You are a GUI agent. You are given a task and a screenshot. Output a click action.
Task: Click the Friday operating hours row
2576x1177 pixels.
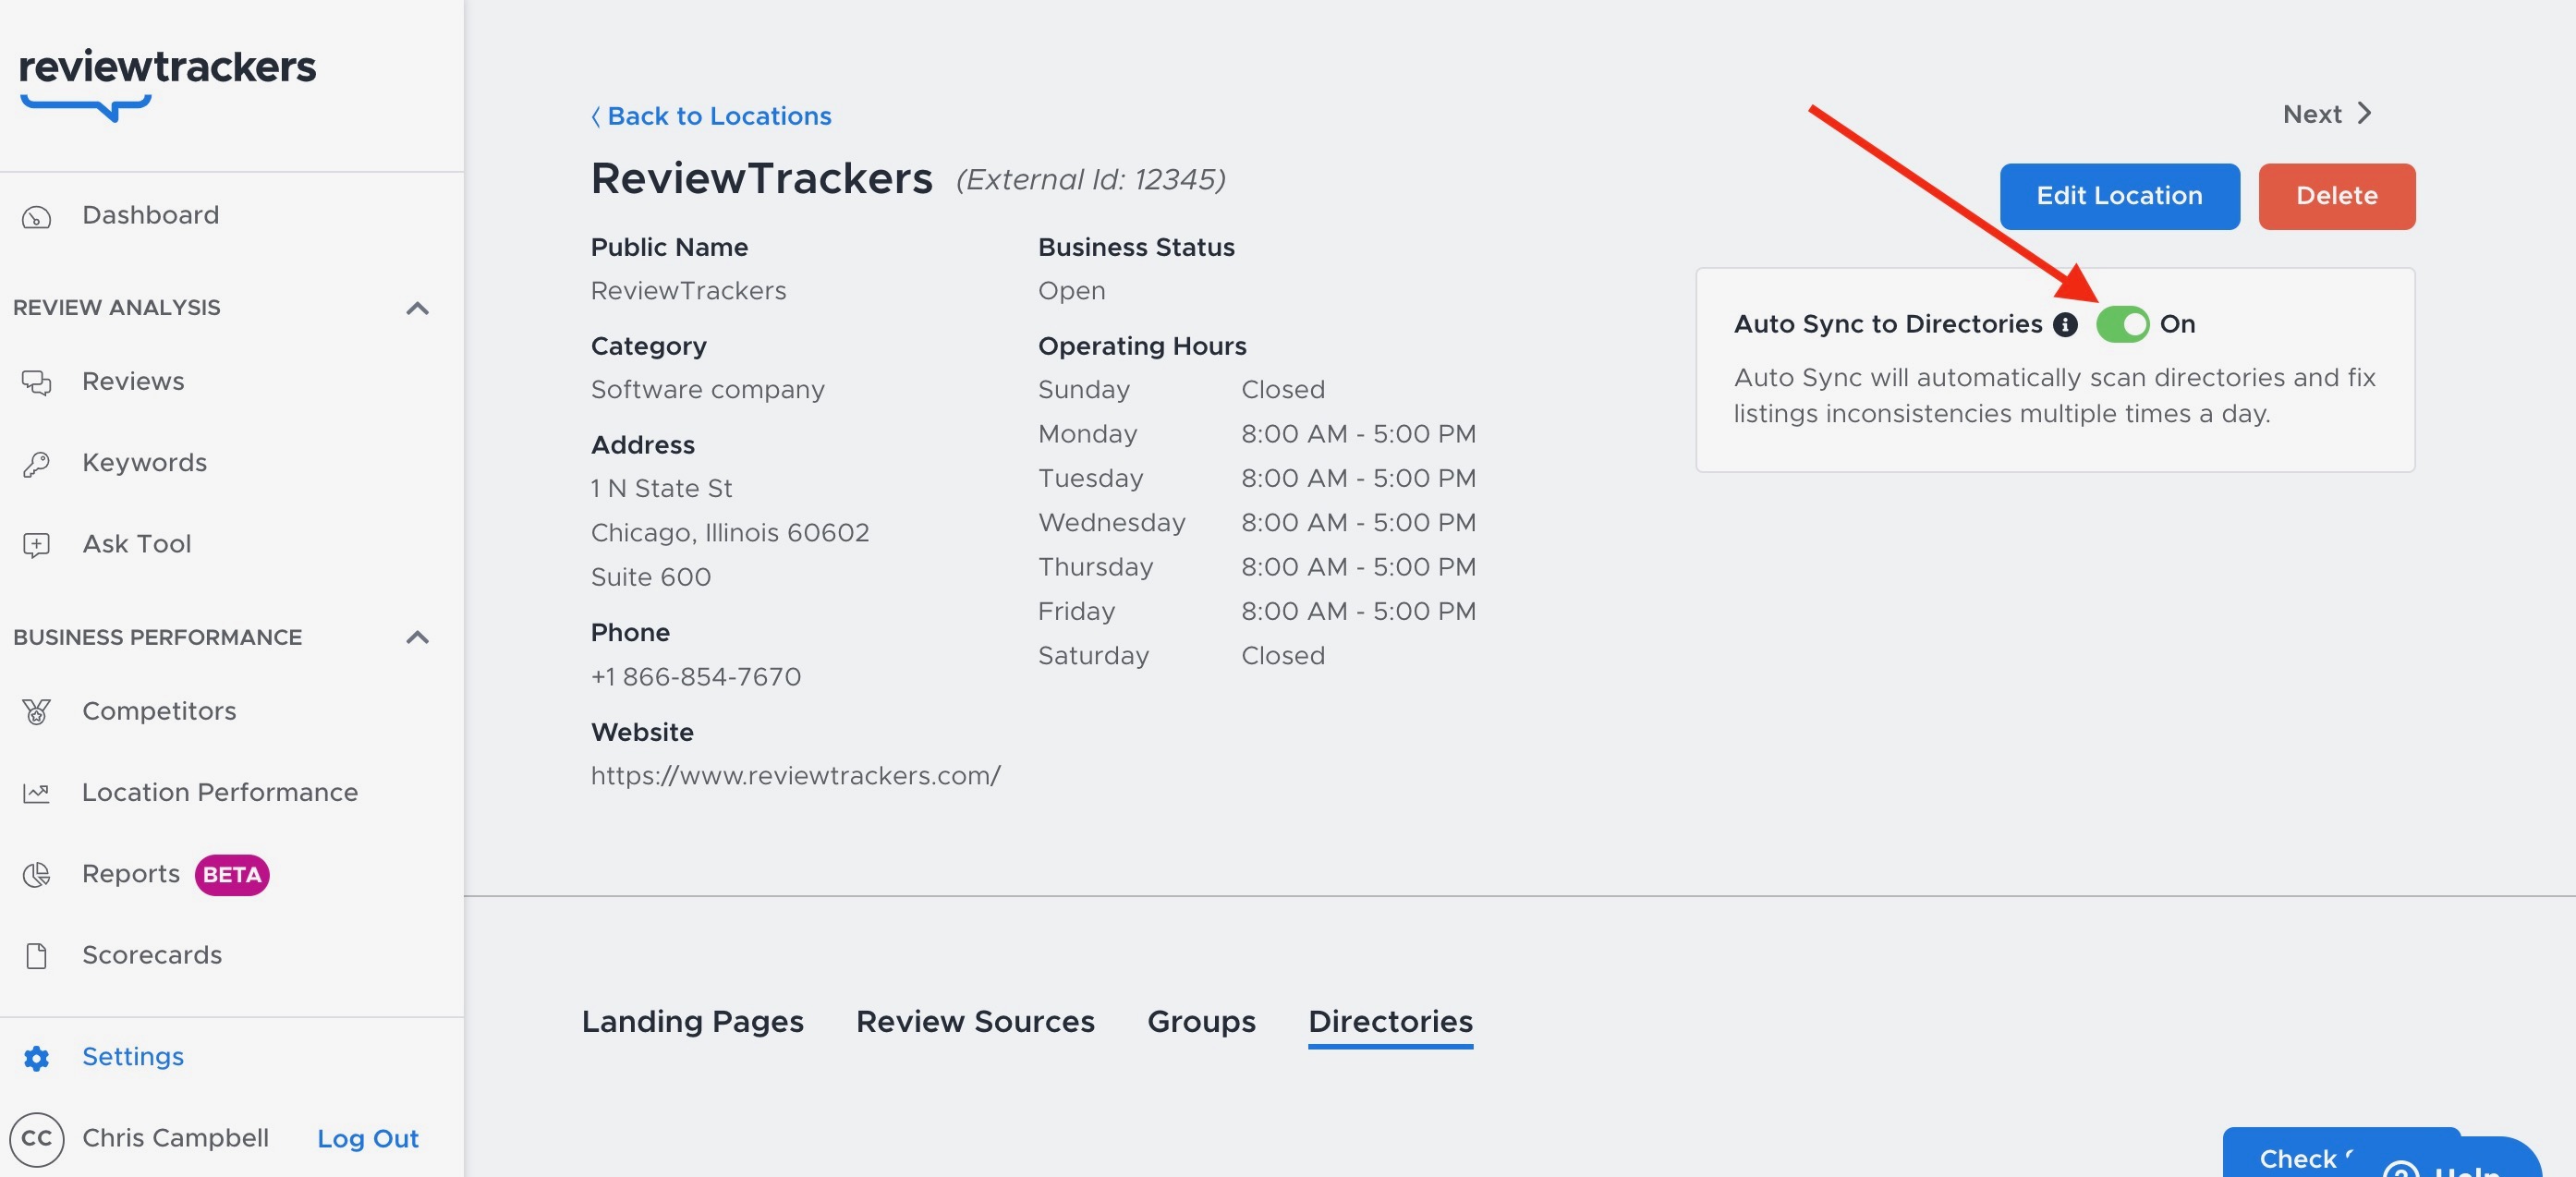coord(1257,611)
